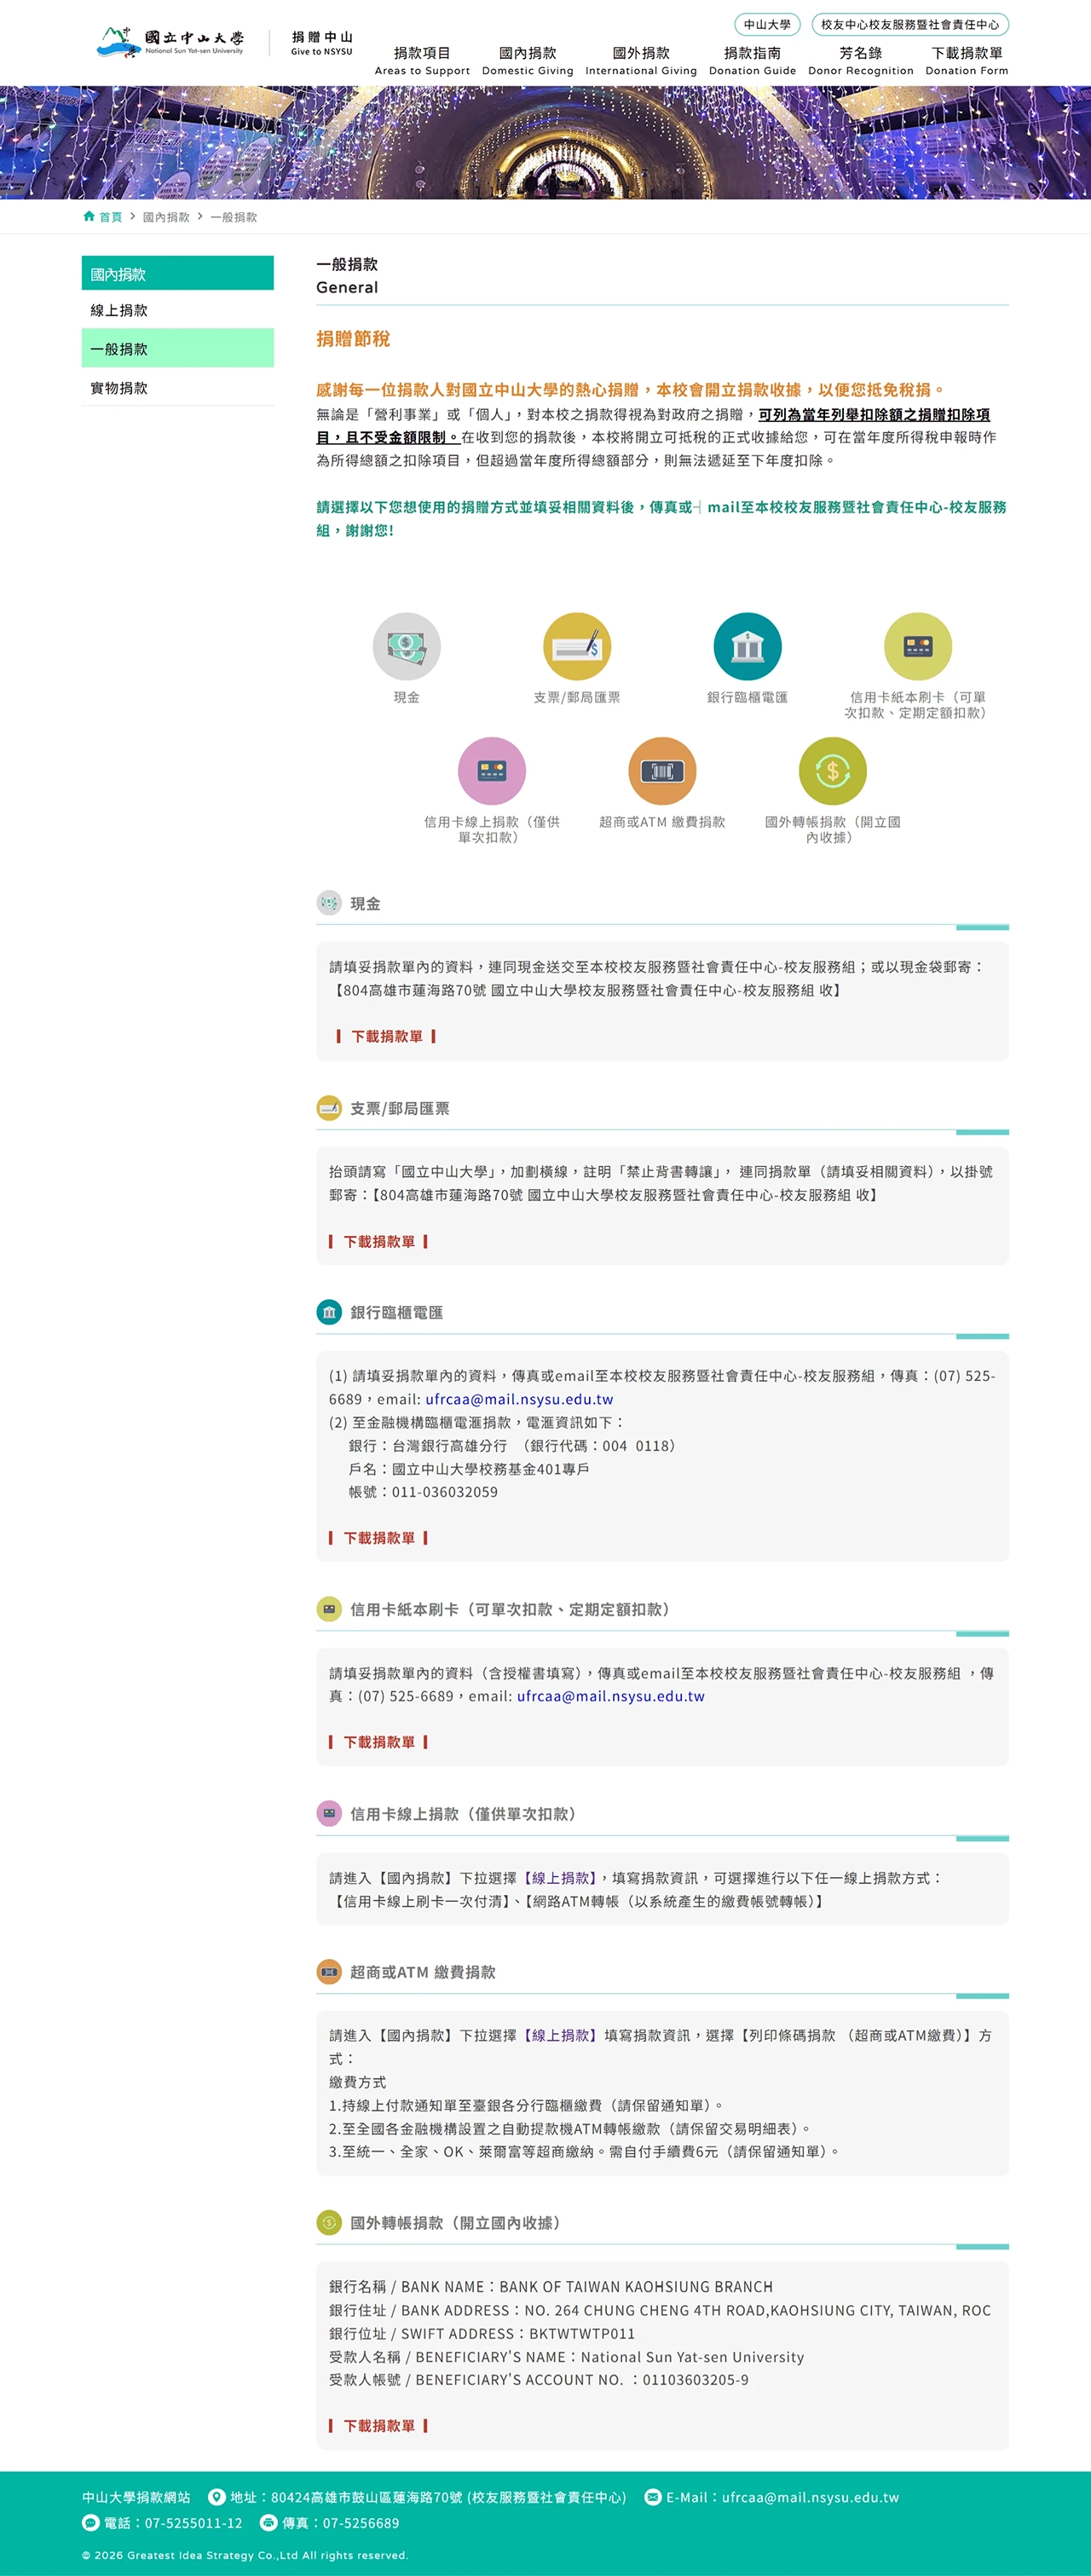
Task: Select 實物捐款 in the sidebar
Action: [x=178, y=387]
